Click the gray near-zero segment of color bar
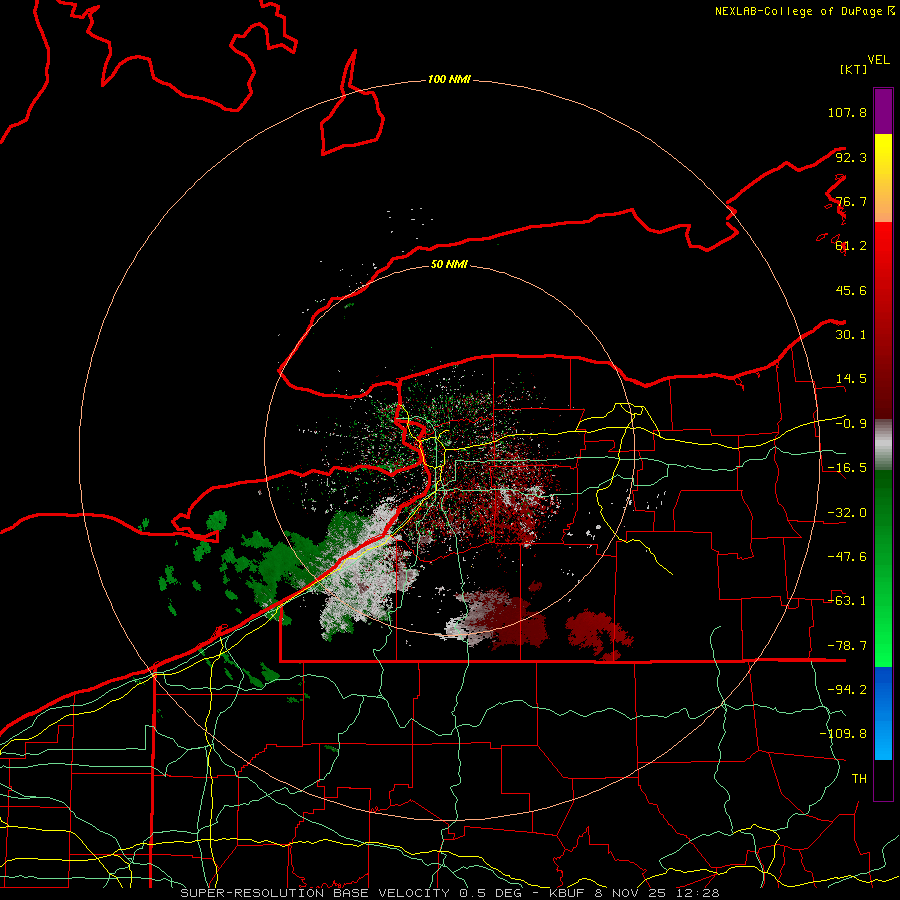The height and width of the screenshot is (900, 900). click(x=883, y=445)
